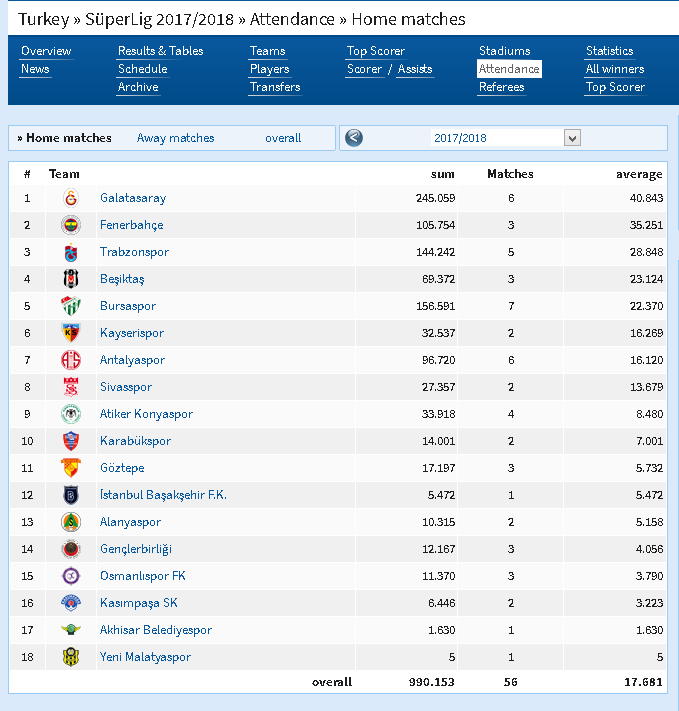The image size is (679, 711).
Task: Click the Kayserispor club crest icon
Action: (71, 333)
